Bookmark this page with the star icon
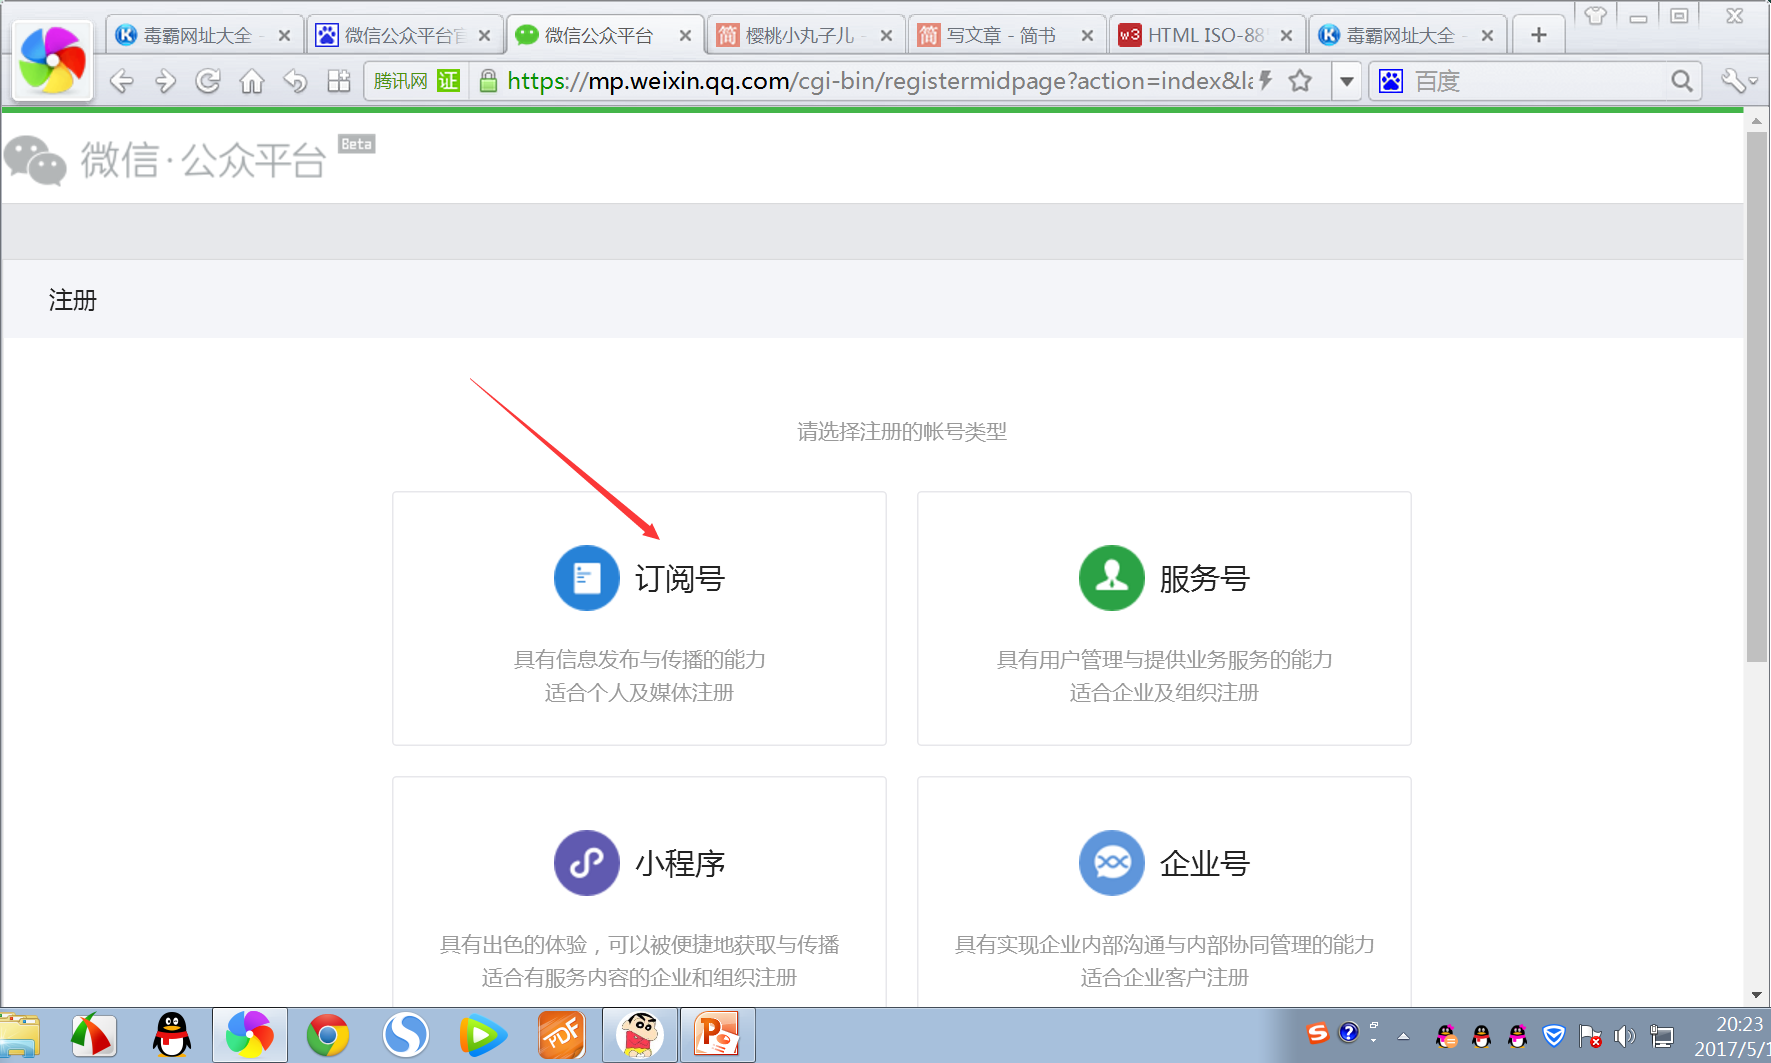Screen dimensions: 1771x1063 coord(1300,81)
